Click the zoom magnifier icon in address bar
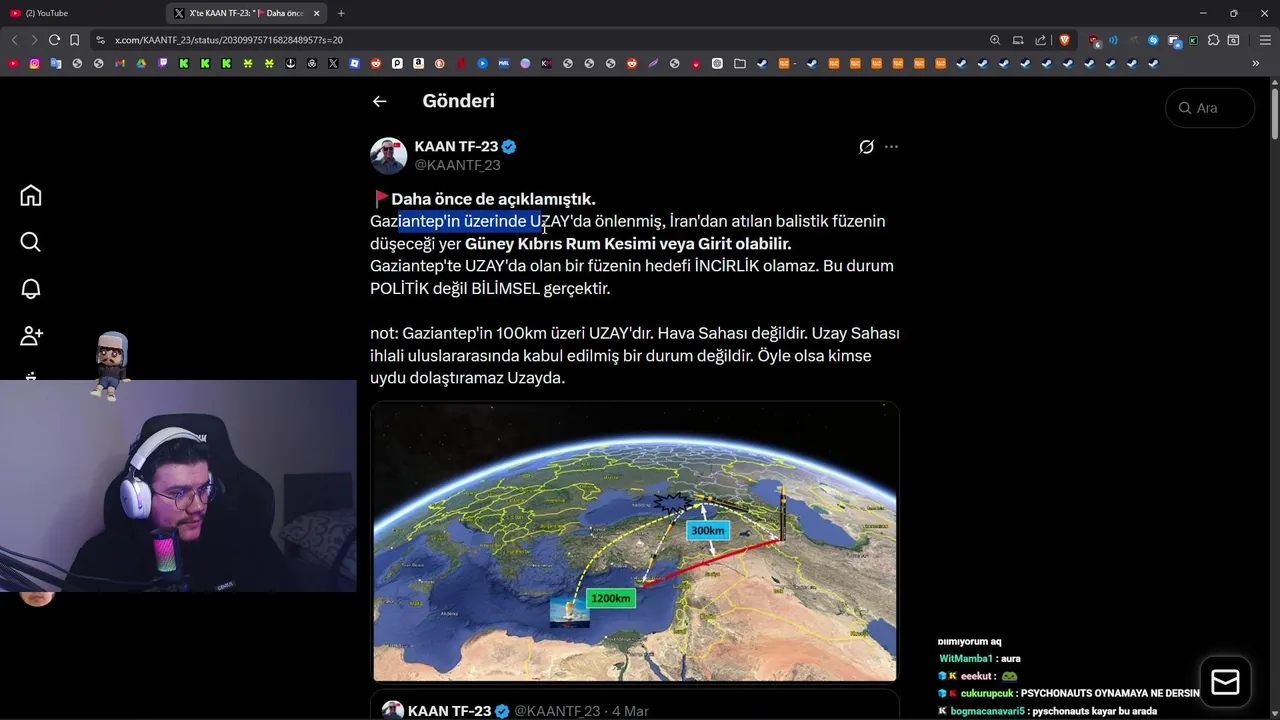 pyautogui.click(x=995, y=40)
